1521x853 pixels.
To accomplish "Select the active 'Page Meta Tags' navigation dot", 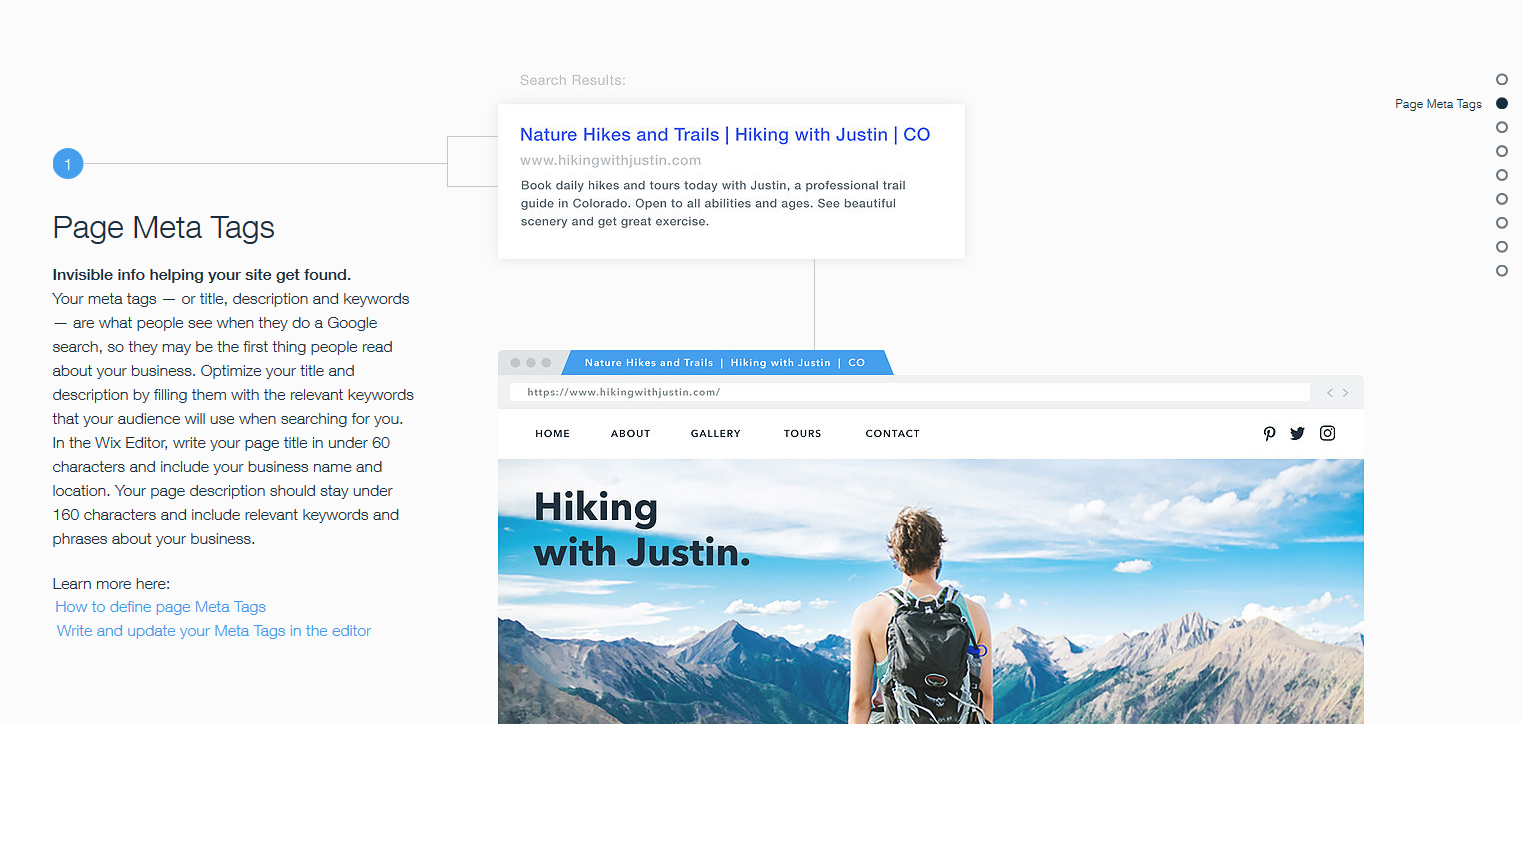I will (x=1501, y=103).
